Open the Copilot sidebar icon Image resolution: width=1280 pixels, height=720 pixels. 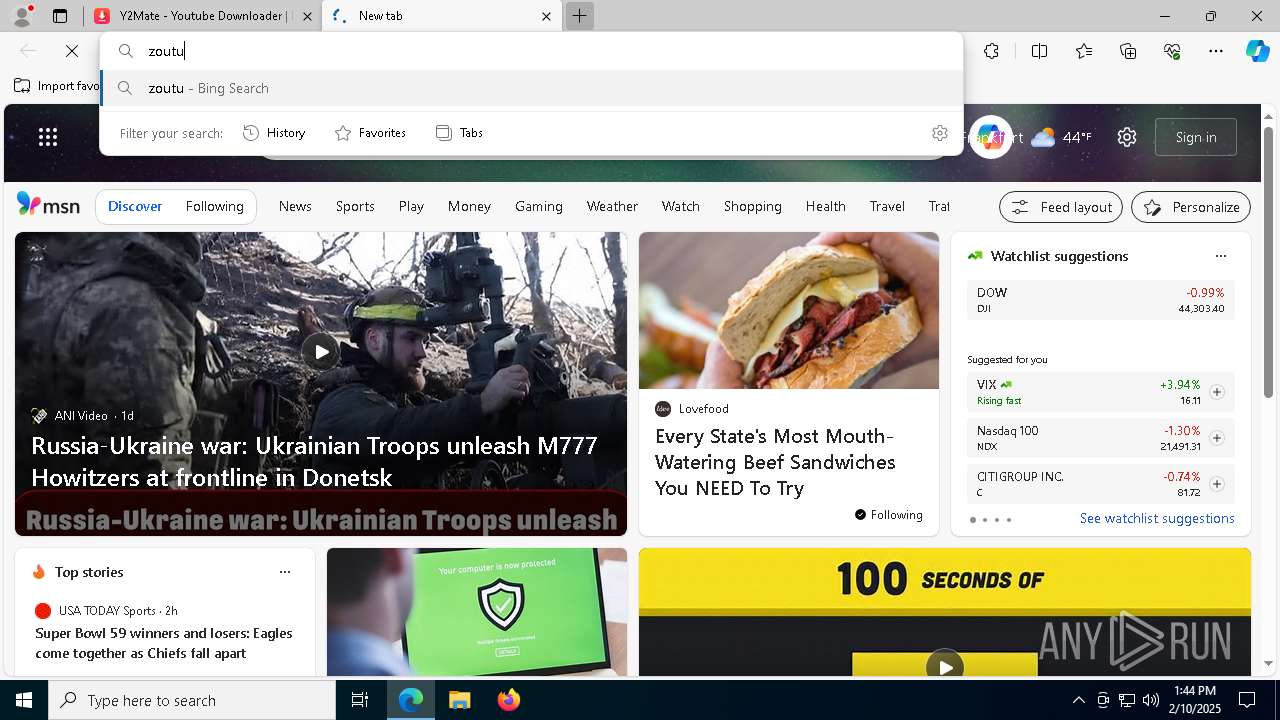click(x=1257, y=51)
